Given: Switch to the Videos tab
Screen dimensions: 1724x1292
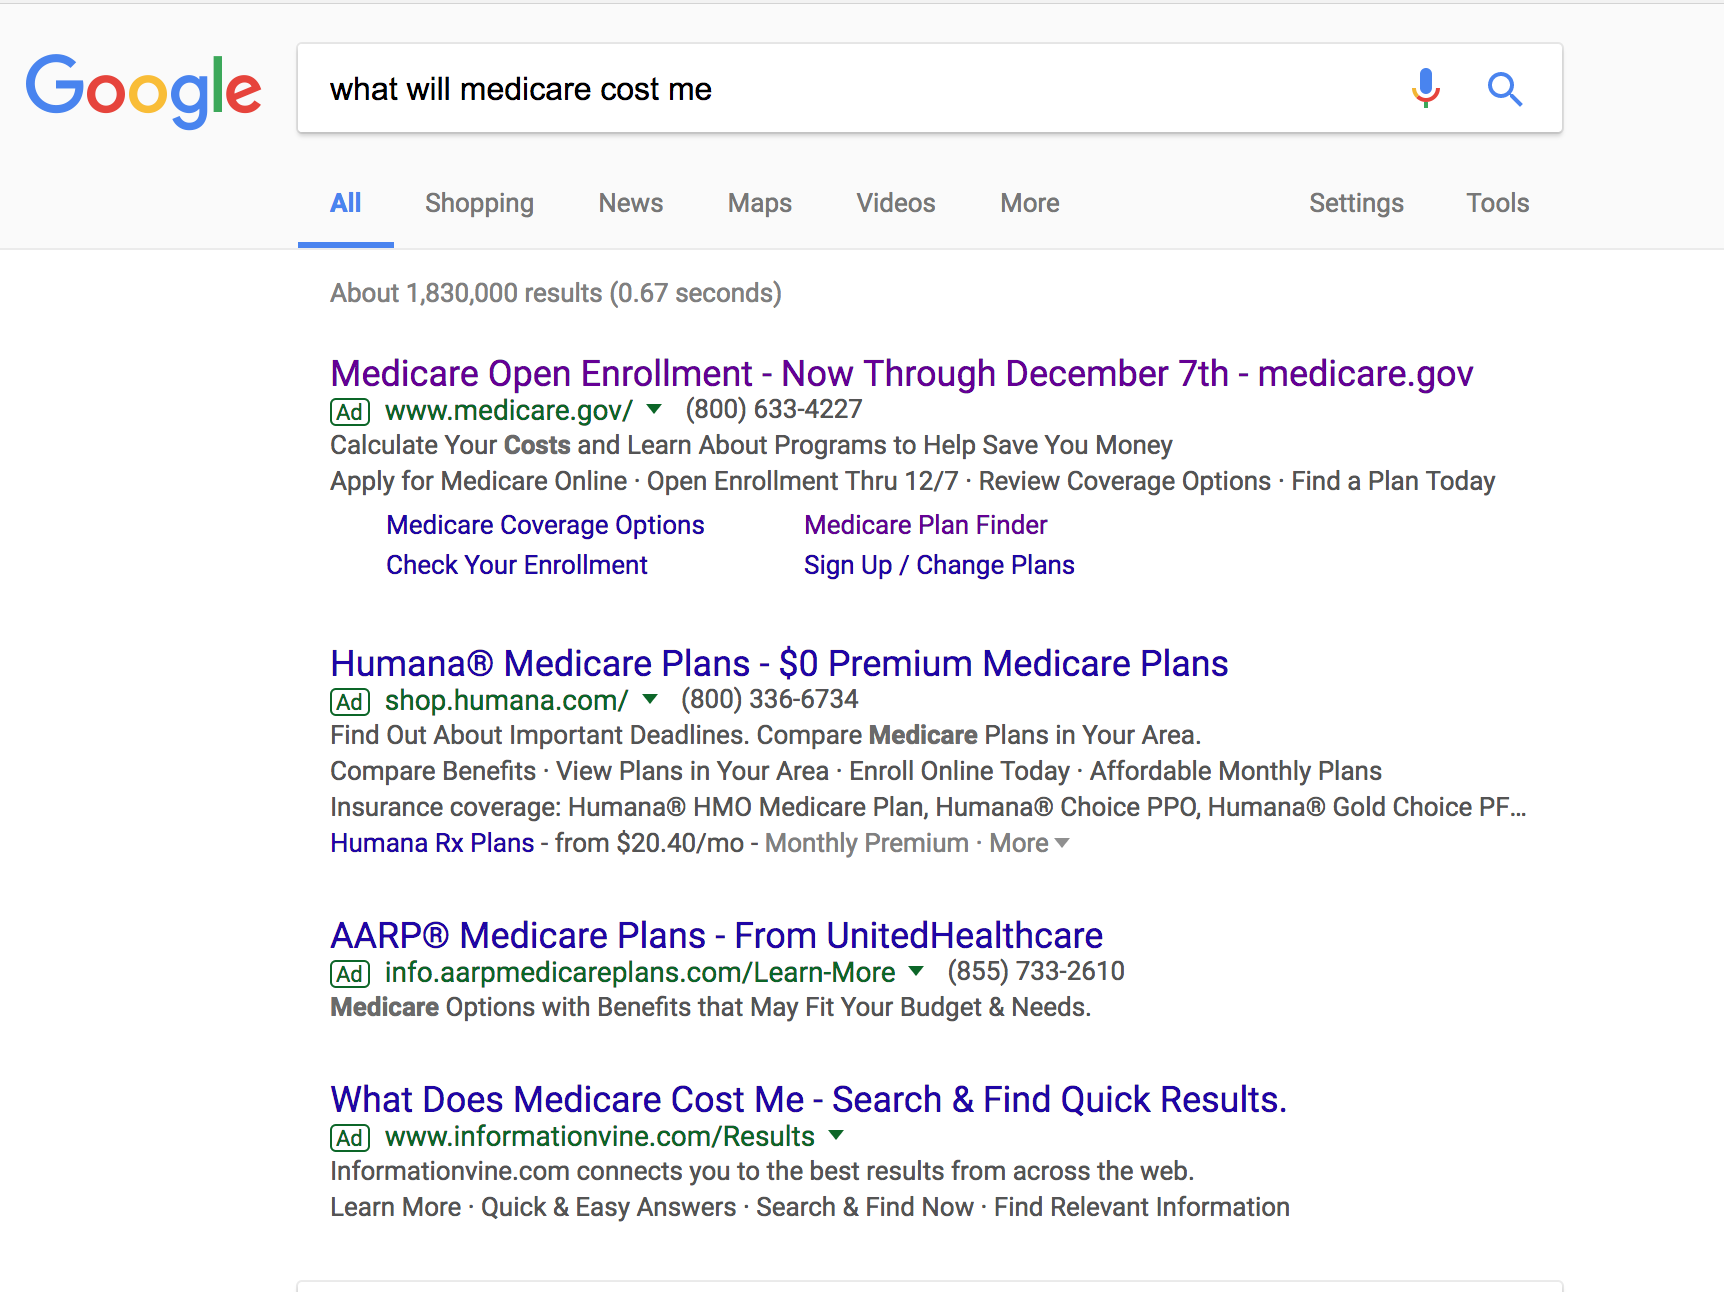Looking at the screenshot, I should coord(896,203).
